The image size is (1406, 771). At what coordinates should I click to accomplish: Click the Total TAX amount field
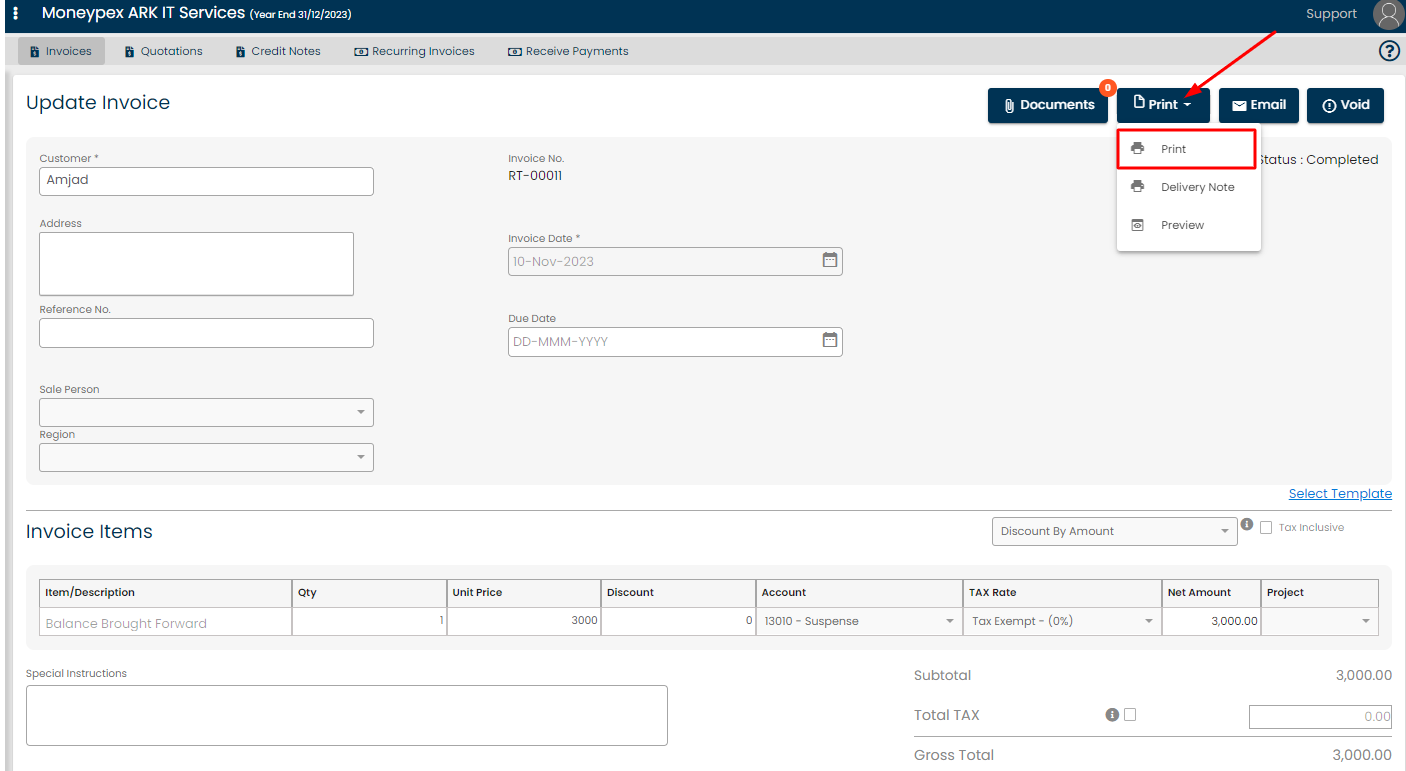point(1320,716)
